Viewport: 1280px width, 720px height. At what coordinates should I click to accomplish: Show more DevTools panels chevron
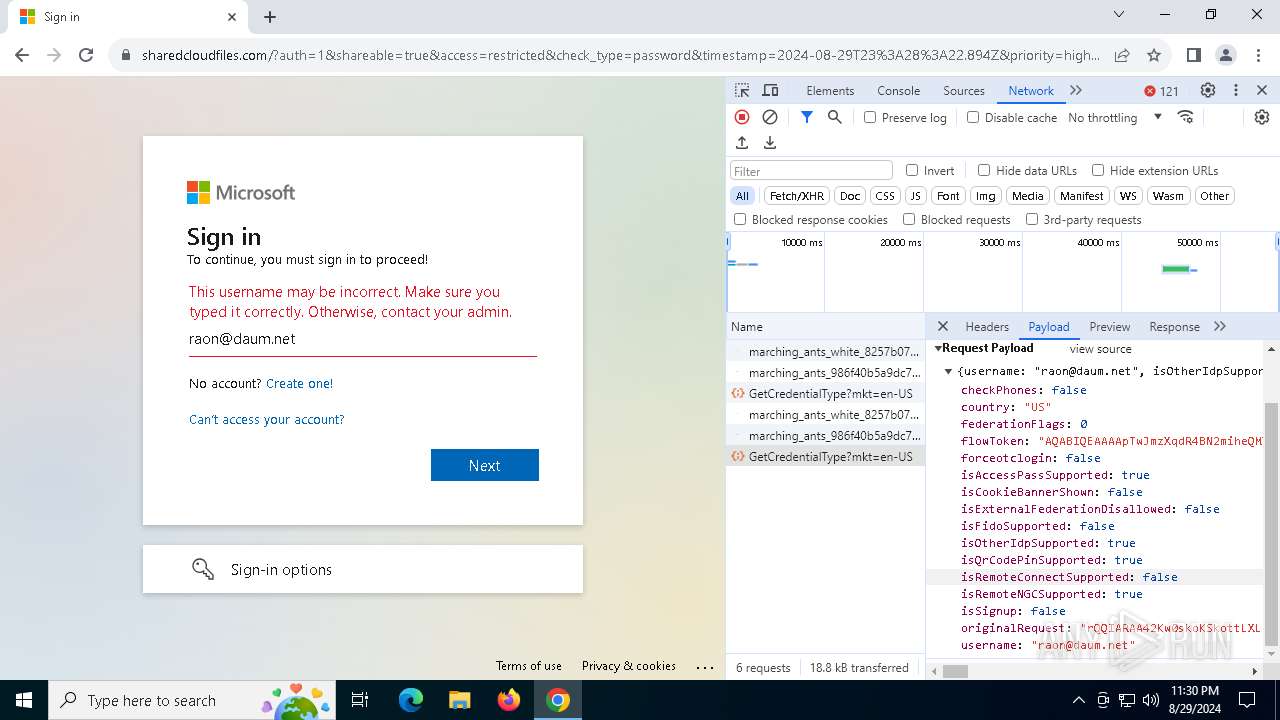pos(1076,90)
